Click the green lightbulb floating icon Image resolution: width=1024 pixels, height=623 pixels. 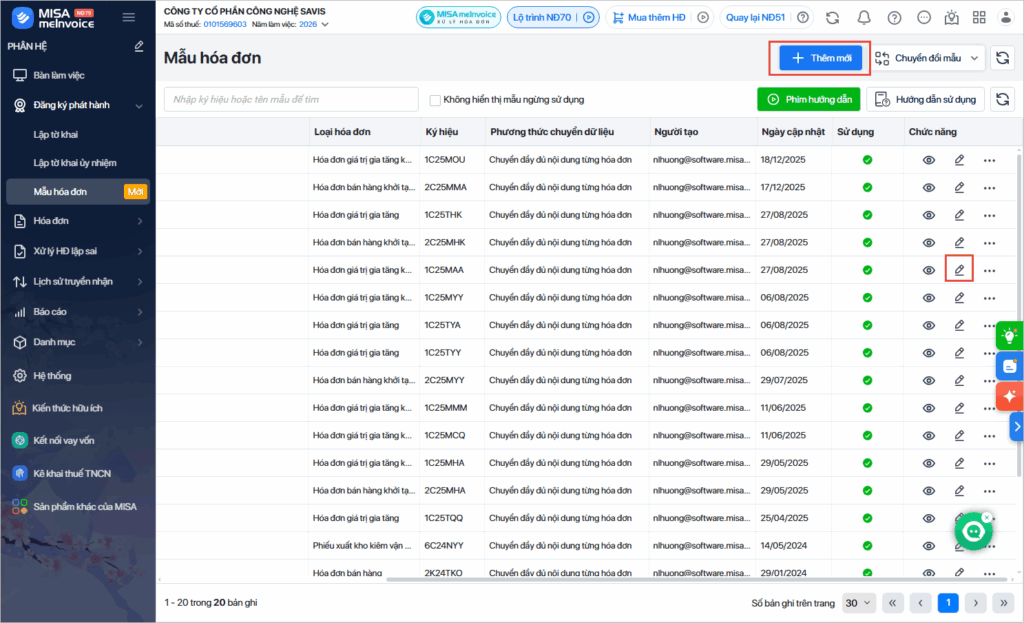[1010, 336]
